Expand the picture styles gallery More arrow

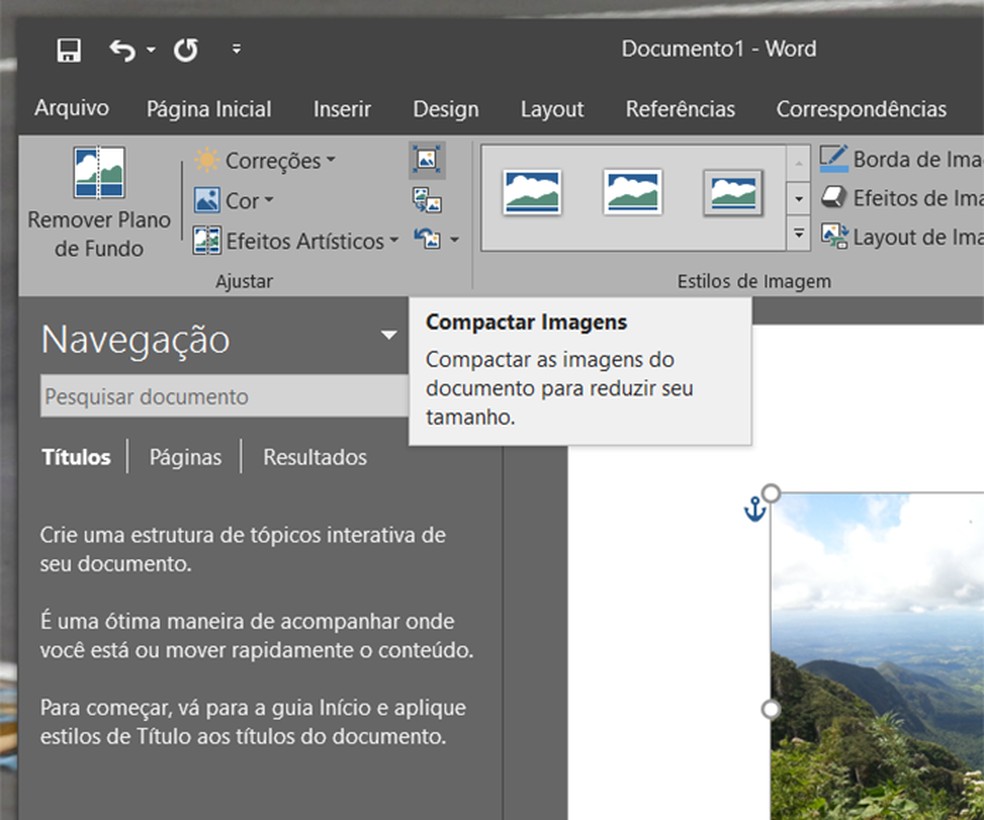798,236
